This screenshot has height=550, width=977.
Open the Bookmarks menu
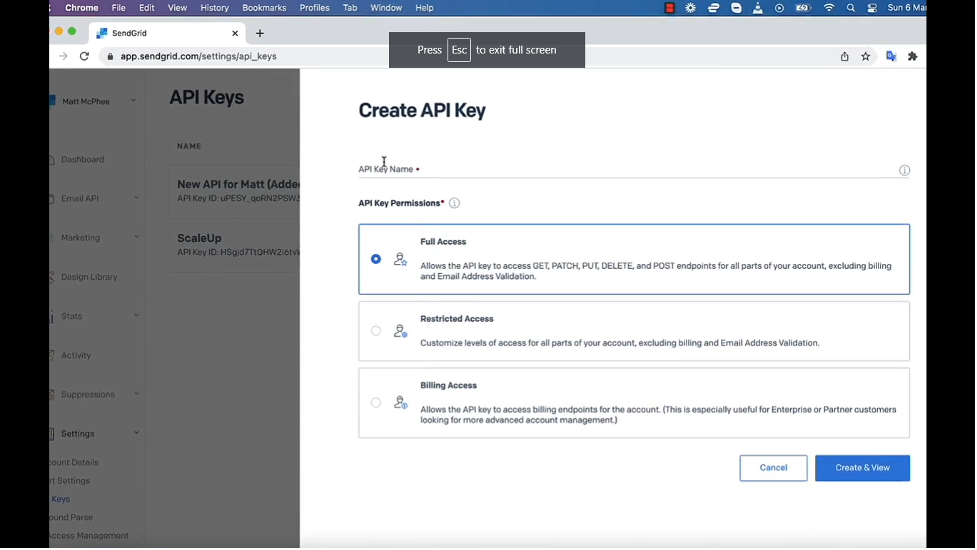coord(264,7)
